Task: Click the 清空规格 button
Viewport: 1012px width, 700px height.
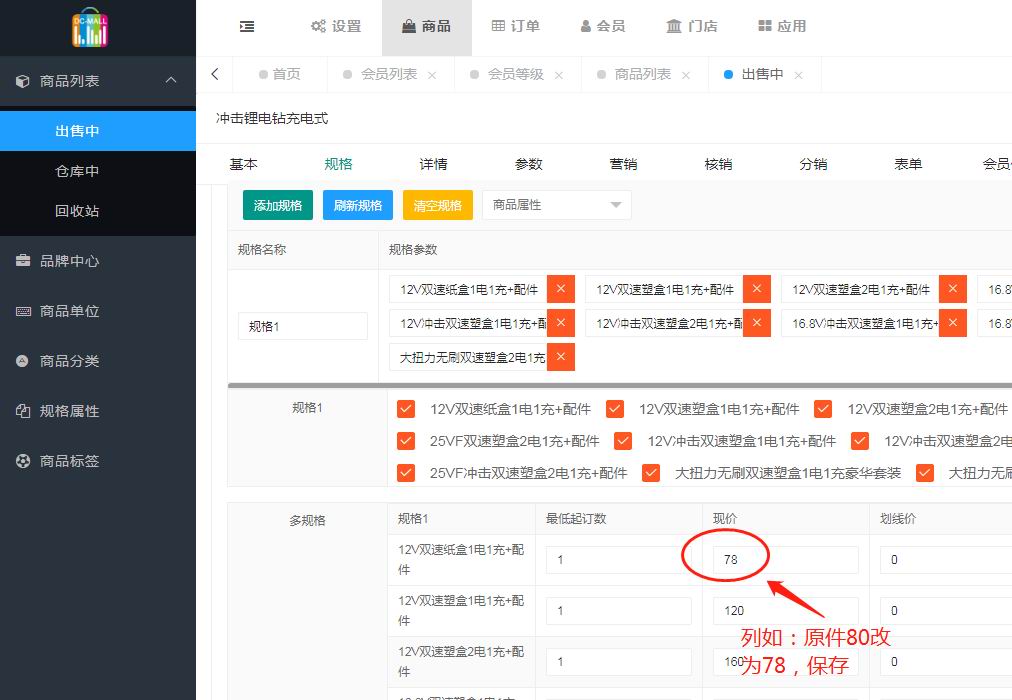Action: coord(438,205)
